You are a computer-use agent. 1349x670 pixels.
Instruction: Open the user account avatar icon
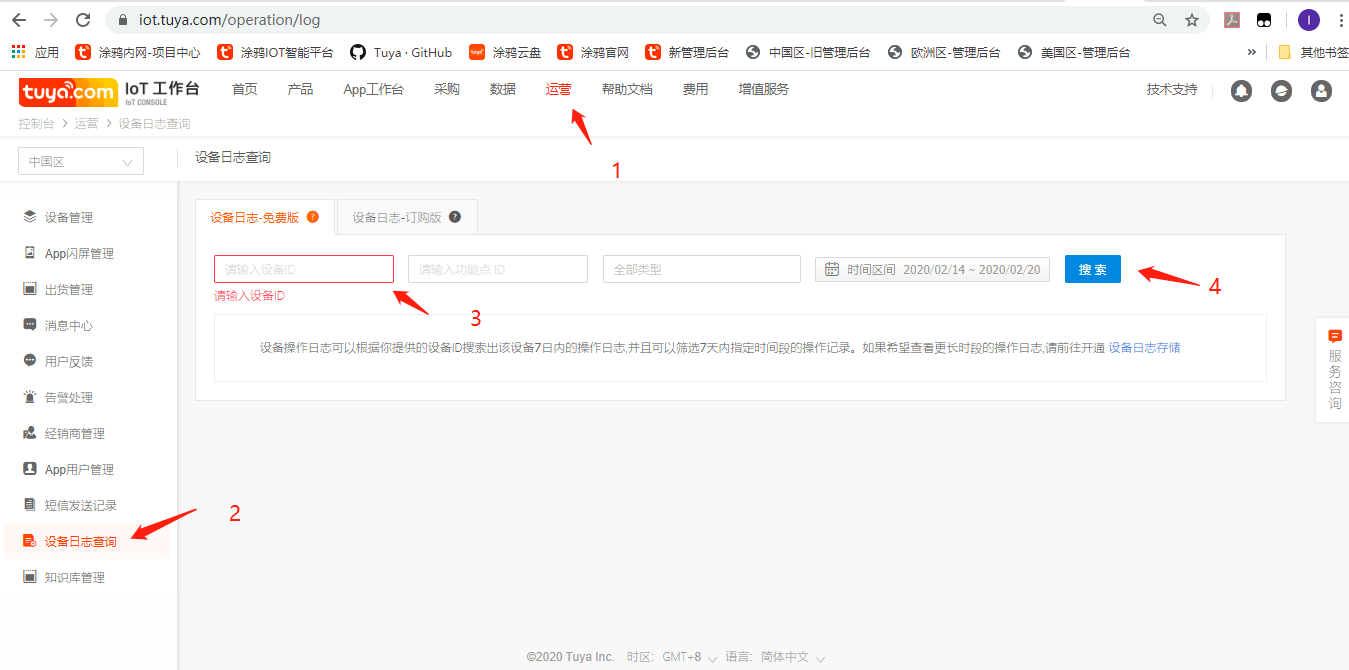point(1321,91)
